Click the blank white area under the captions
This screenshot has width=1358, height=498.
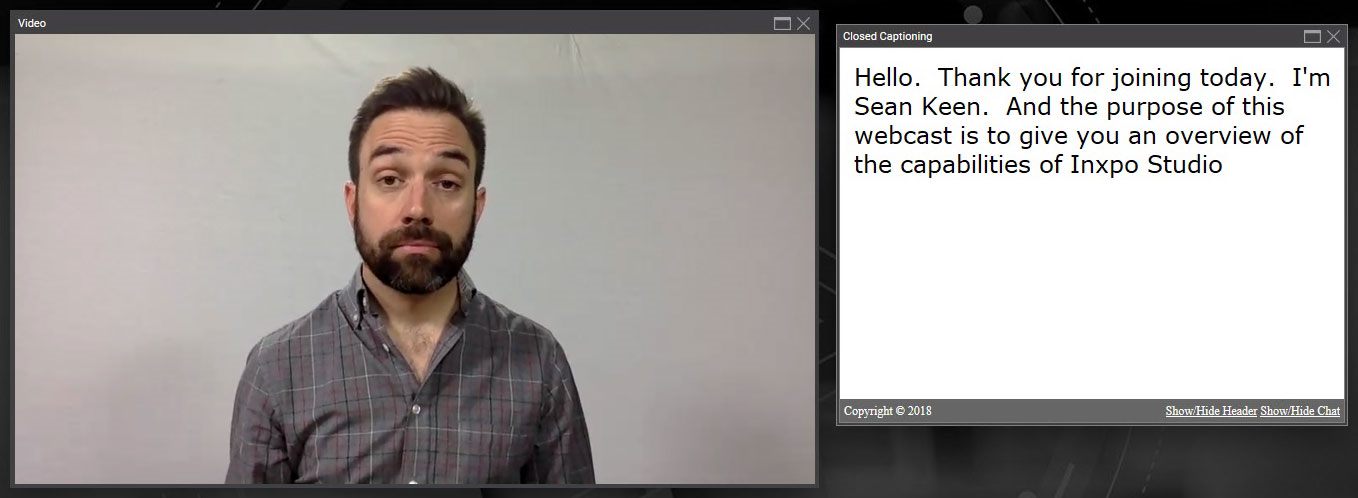[1091, 290]
